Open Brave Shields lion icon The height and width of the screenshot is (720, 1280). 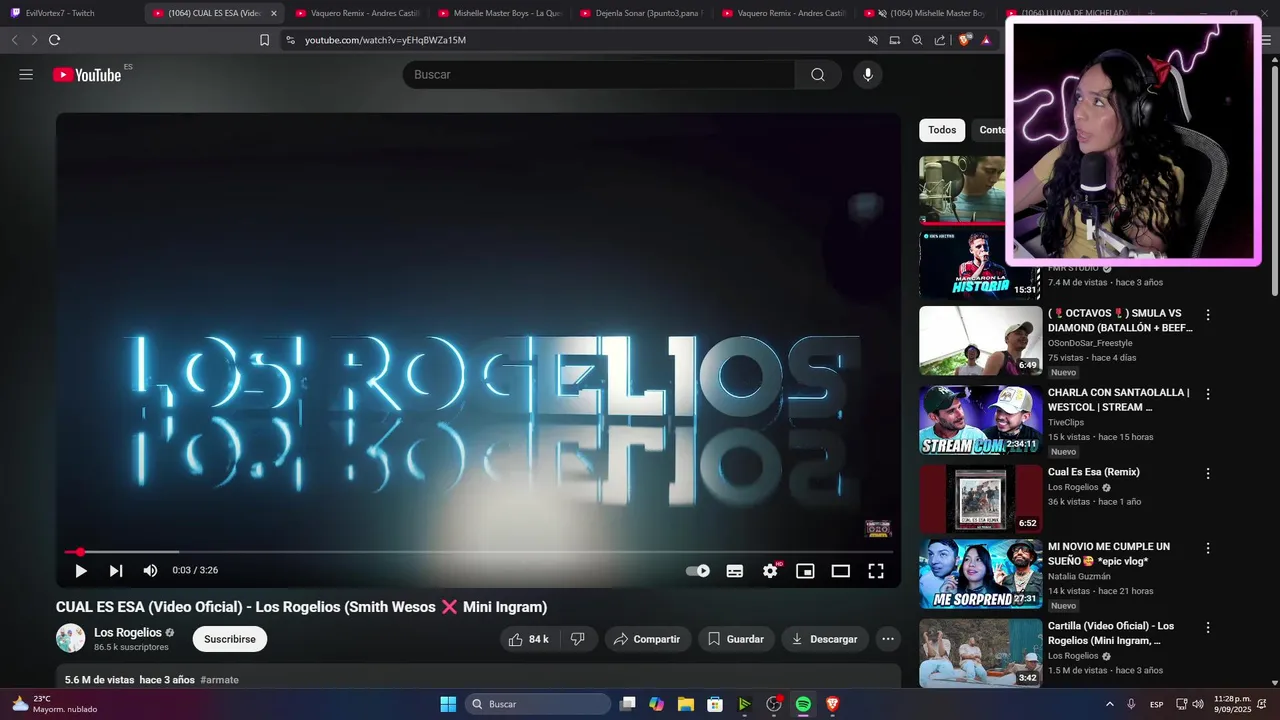pyautogui.click(x=964, y=40)
